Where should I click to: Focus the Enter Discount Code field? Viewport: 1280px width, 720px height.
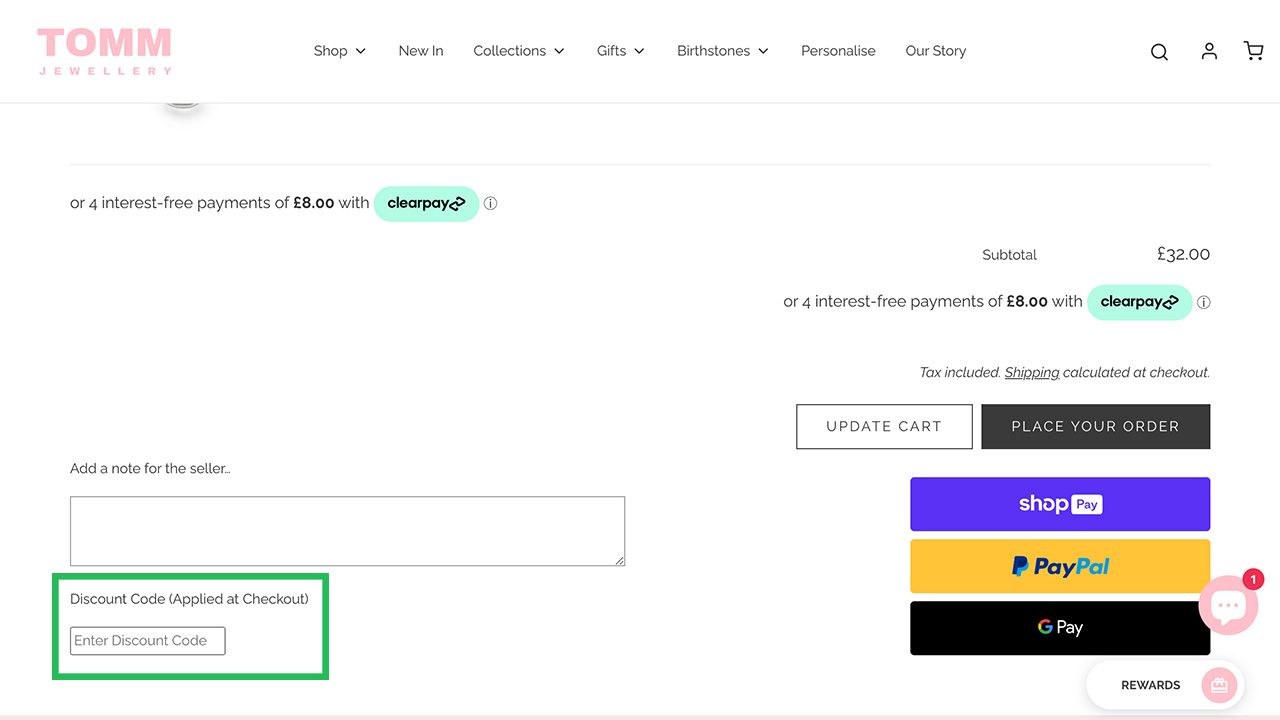tap(148, 641)
